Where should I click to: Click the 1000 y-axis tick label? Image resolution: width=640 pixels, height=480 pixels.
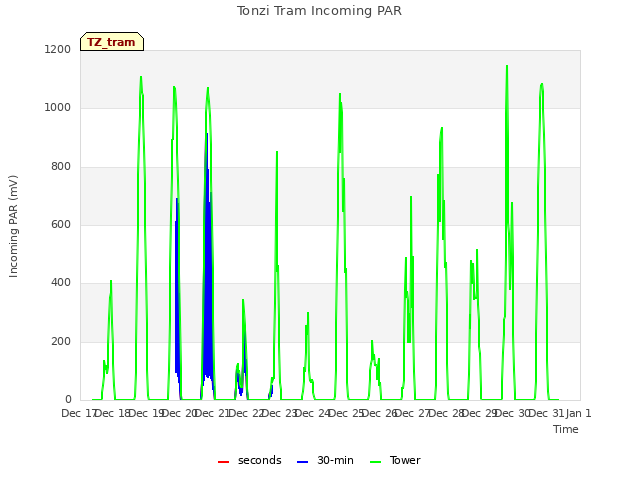coord(58,108)
